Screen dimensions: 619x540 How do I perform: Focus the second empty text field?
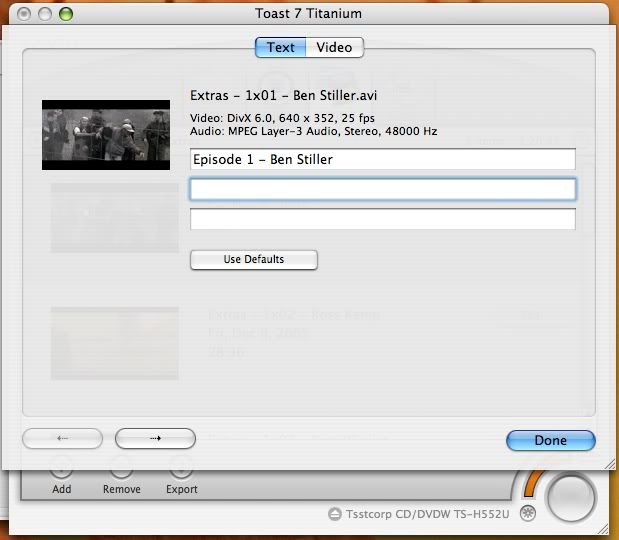pyautogui.click(x=383, y=189)
